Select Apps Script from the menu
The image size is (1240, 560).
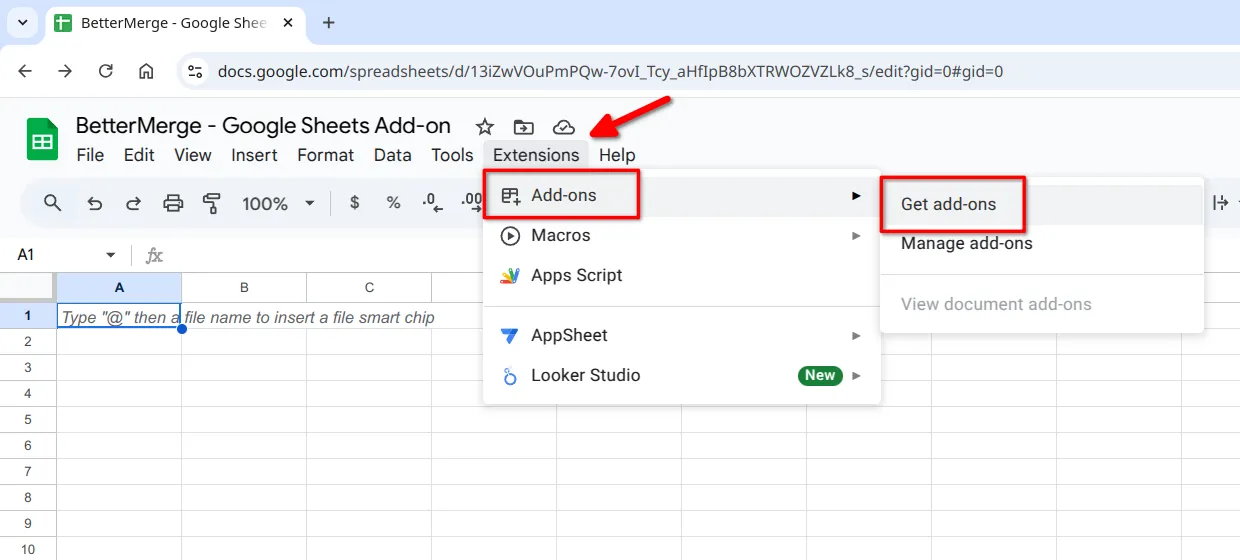coord(681,276)
